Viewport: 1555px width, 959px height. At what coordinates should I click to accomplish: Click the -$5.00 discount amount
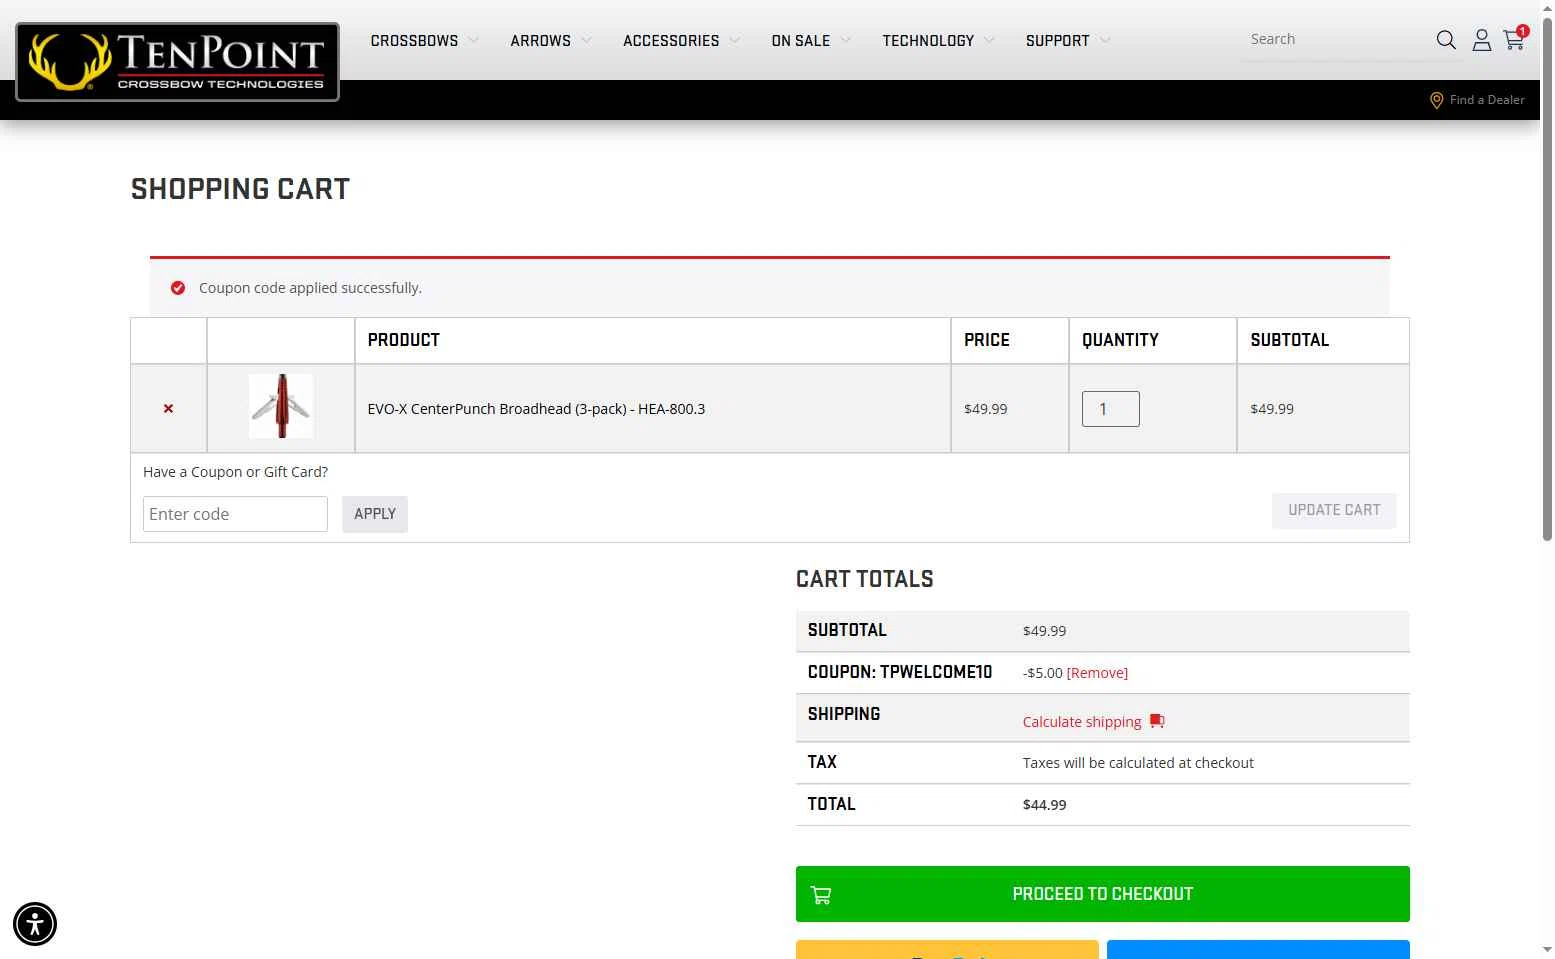(1042, 673)
